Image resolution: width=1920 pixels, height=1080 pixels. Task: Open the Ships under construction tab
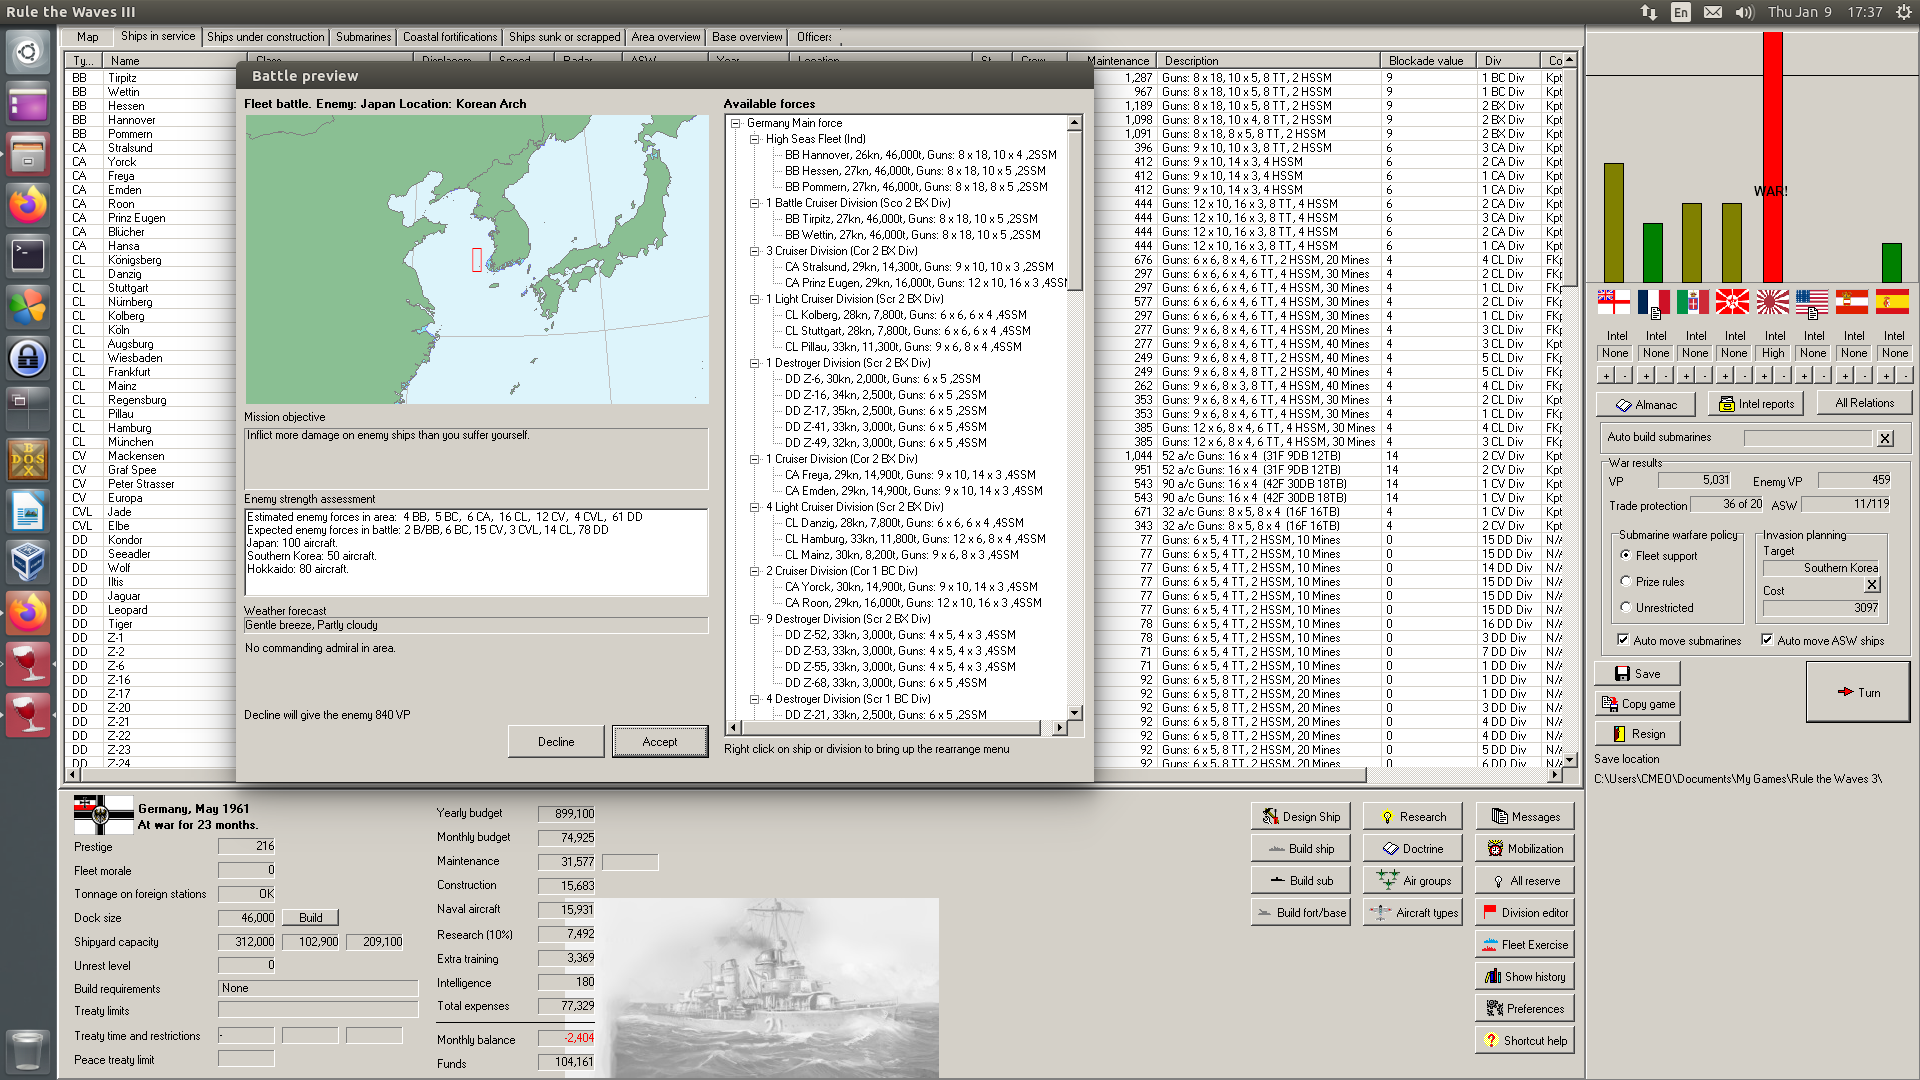[x=266, y=37]
